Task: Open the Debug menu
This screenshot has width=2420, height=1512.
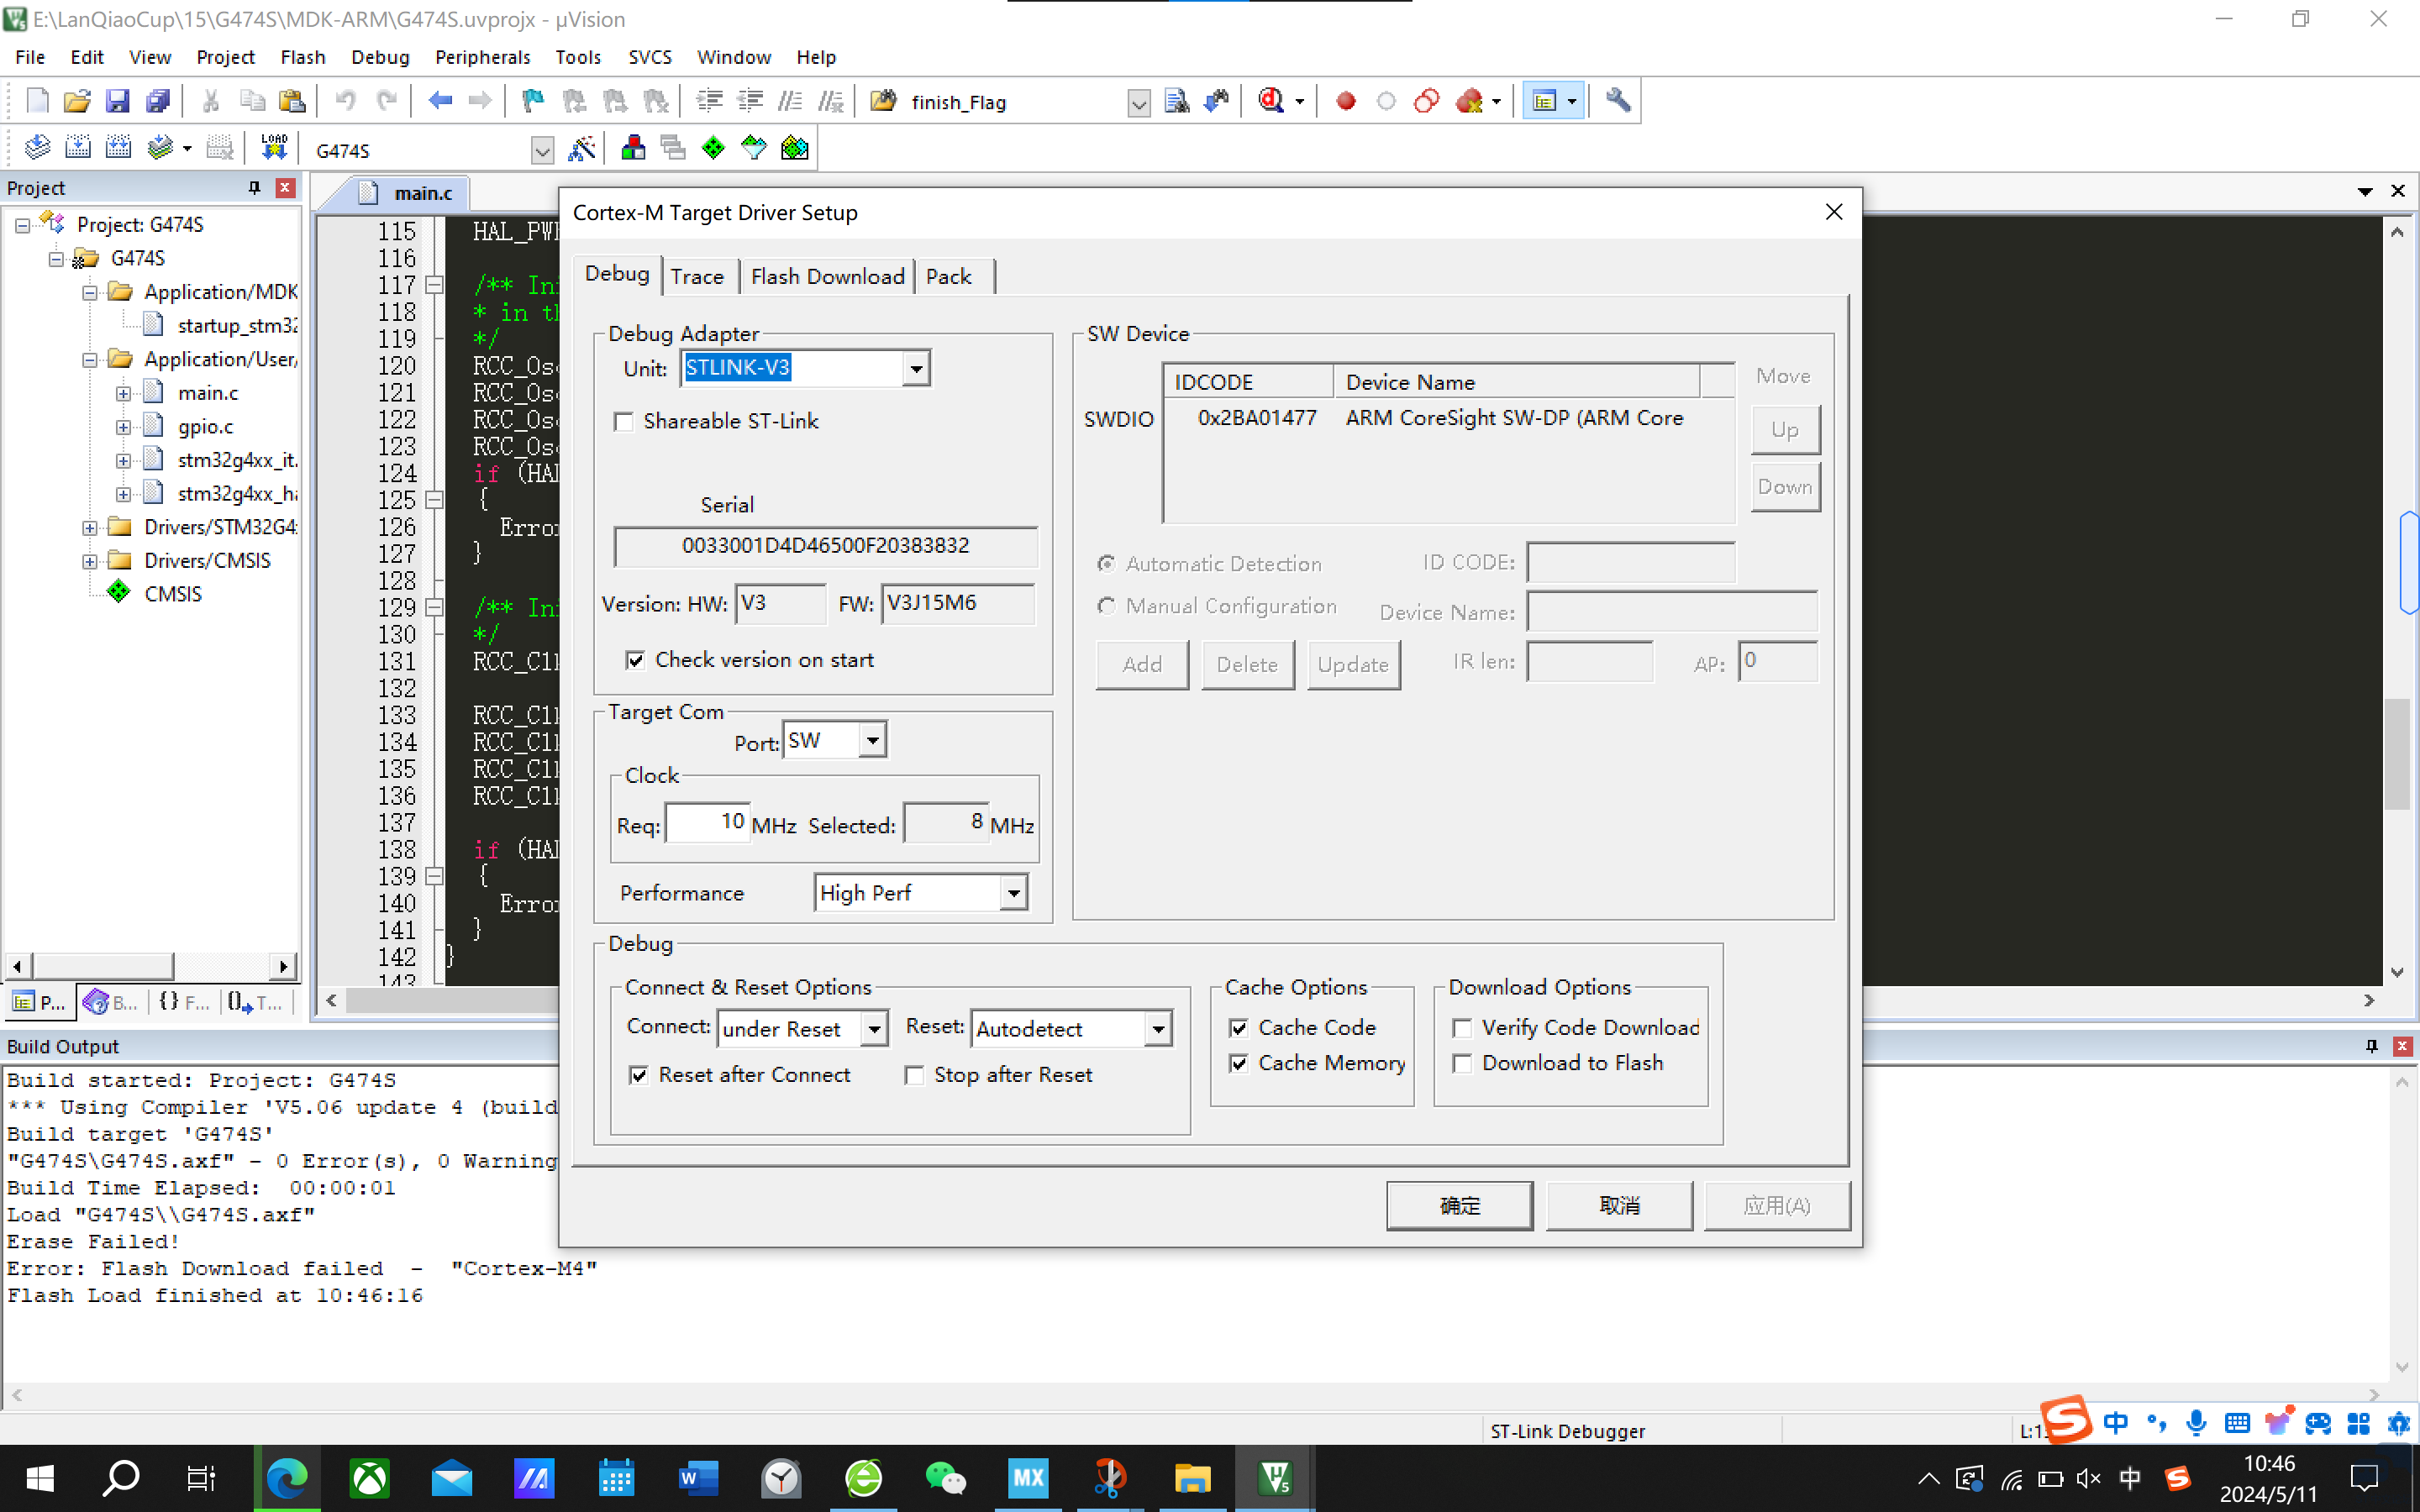Action: pos(380,57)
